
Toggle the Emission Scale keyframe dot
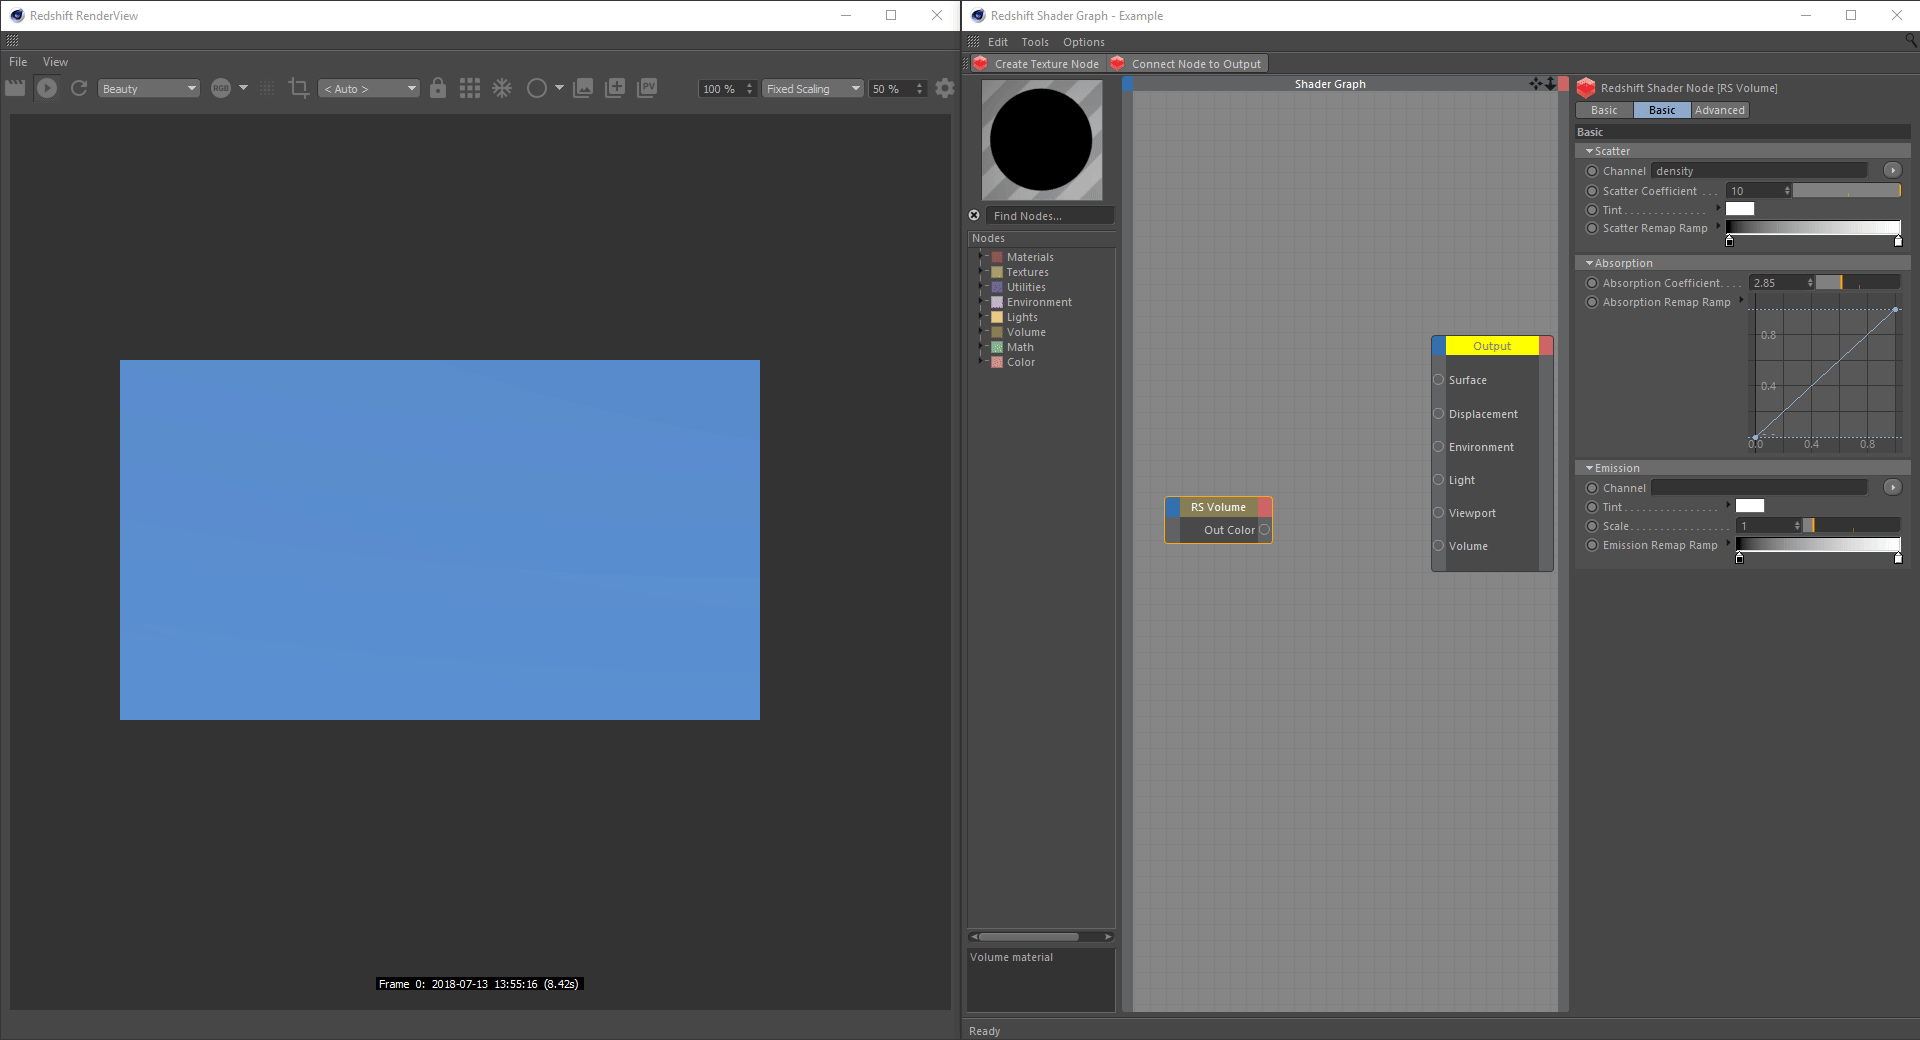1592,526
